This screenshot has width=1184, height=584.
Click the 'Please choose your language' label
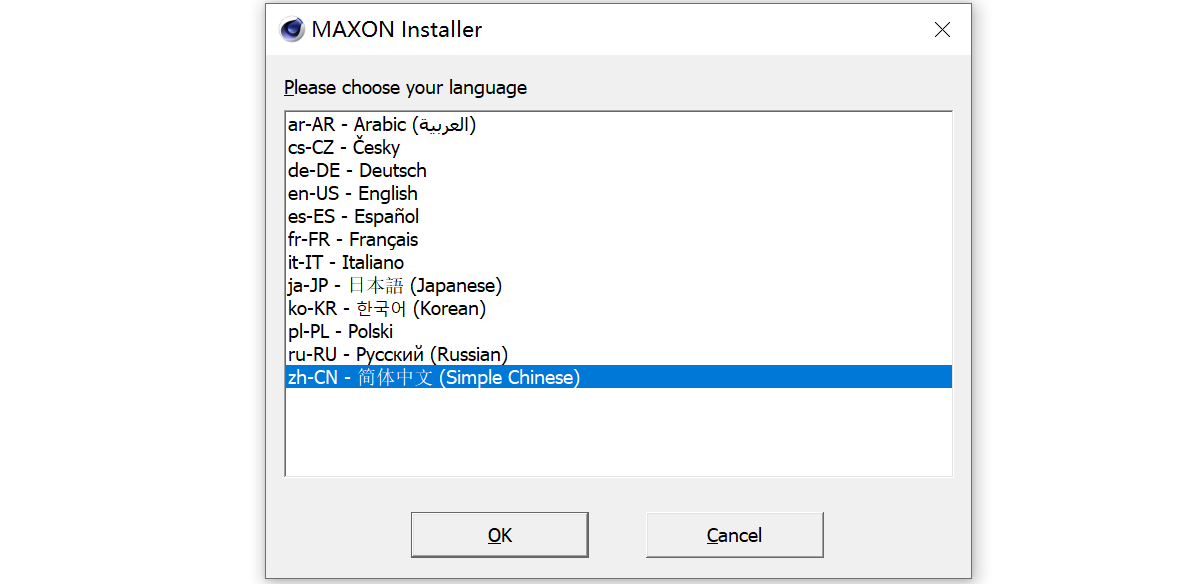(405, 88)
